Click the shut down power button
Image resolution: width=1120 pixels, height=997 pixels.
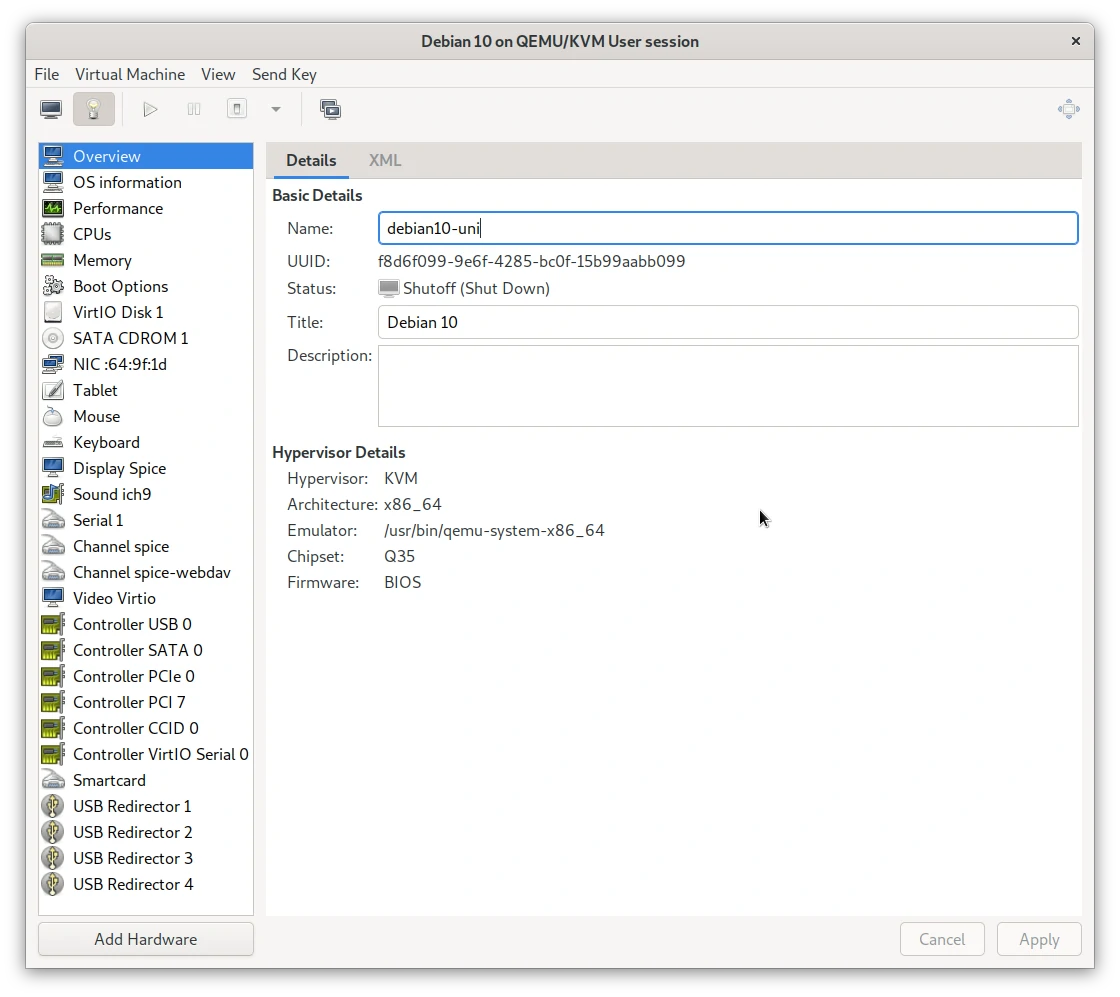click(x=237, y=109)
